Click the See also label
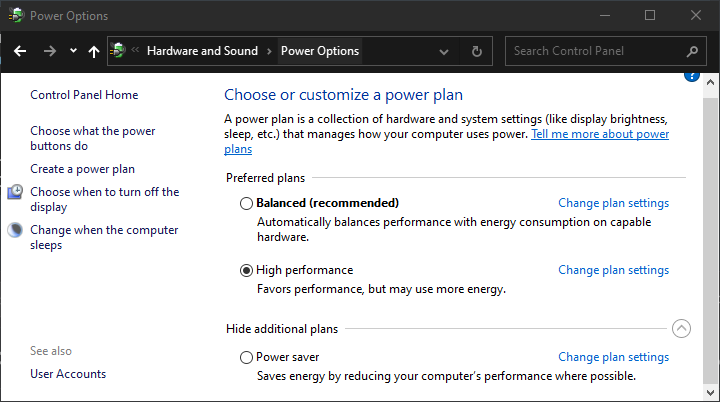720x402 pixels. click(51, 351)
